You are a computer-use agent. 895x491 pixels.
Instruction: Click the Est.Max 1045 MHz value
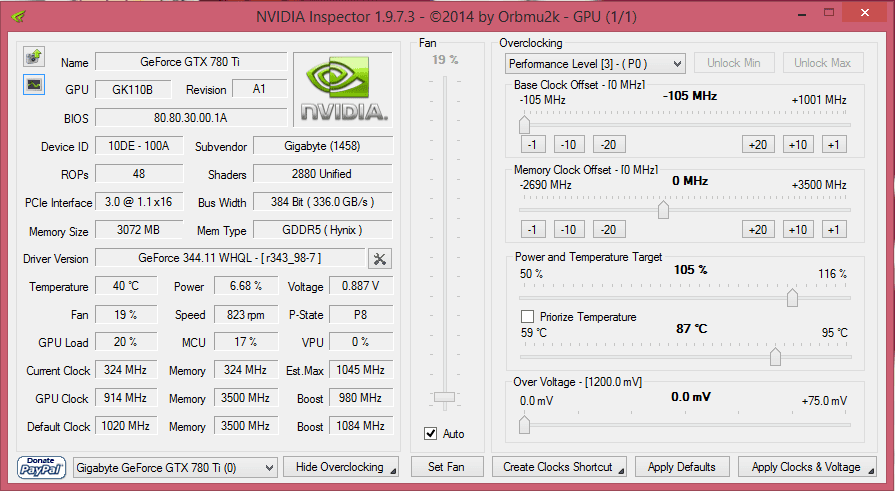[x=361, y=370]
